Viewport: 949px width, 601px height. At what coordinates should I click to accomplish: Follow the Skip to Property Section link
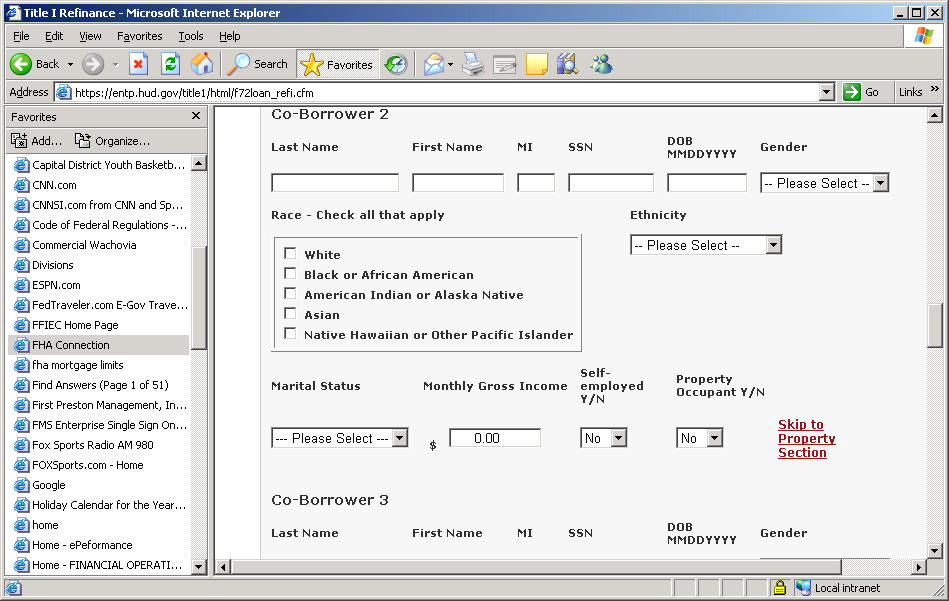click(806, 438)
